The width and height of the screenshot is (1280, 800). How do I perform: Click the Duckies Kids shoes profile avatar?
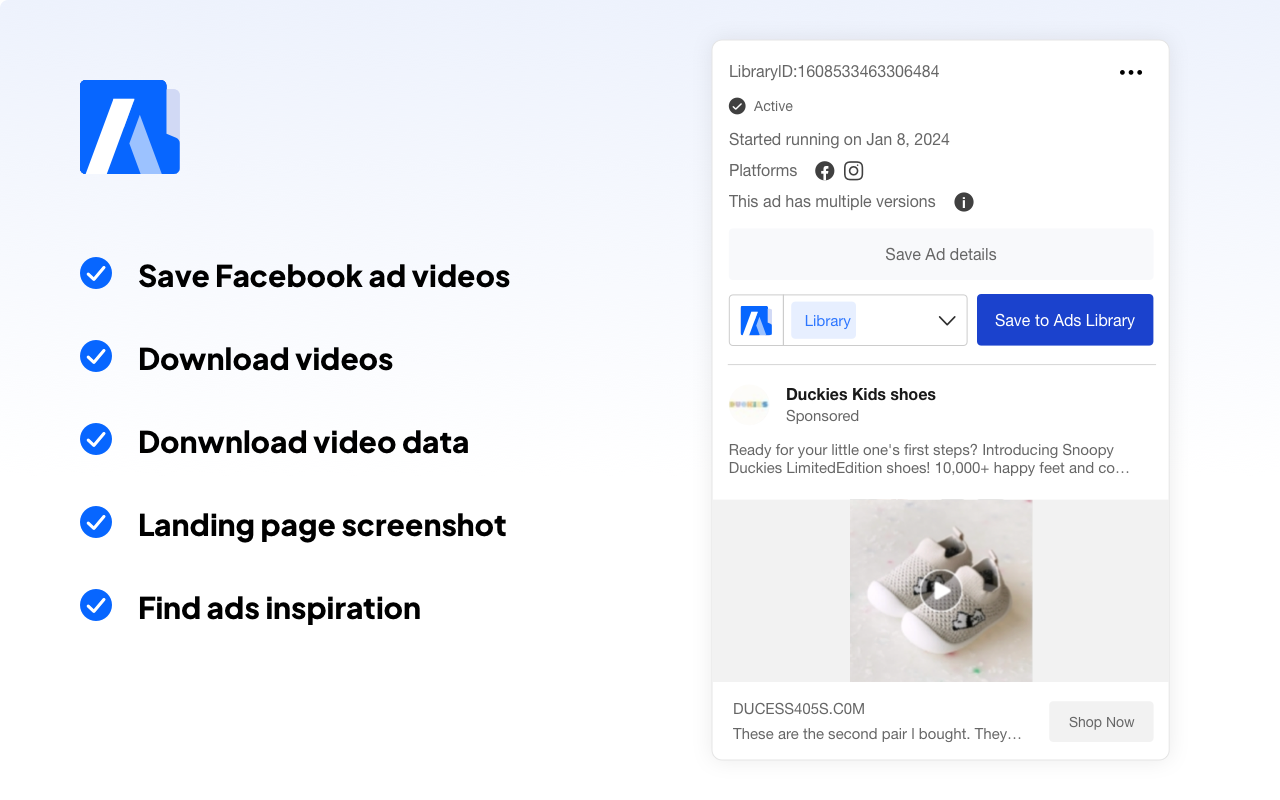pyautogui.click(x=748, y=404)
